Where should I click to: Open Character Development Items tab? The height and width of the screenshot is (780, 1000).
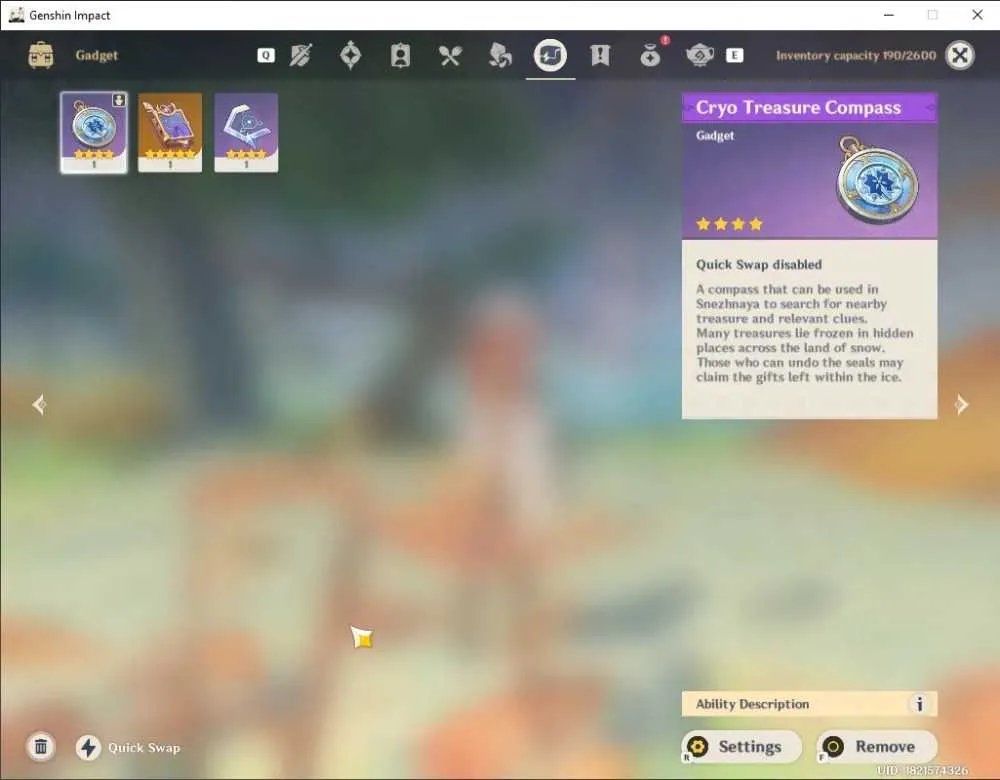coord(400,55)
